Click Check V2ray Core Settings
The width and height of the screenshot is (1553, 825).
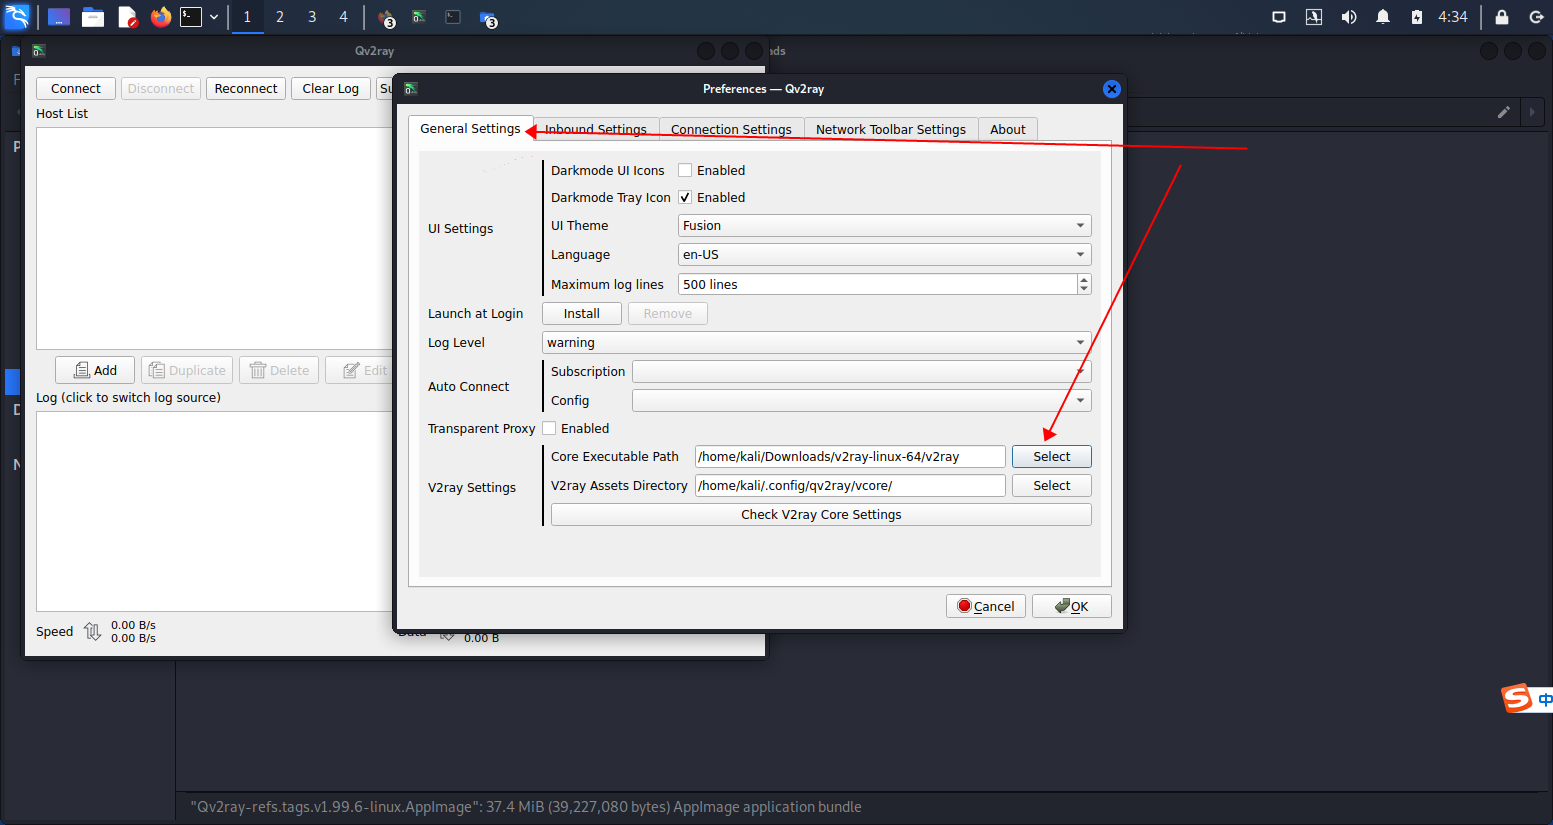point(821,515)
